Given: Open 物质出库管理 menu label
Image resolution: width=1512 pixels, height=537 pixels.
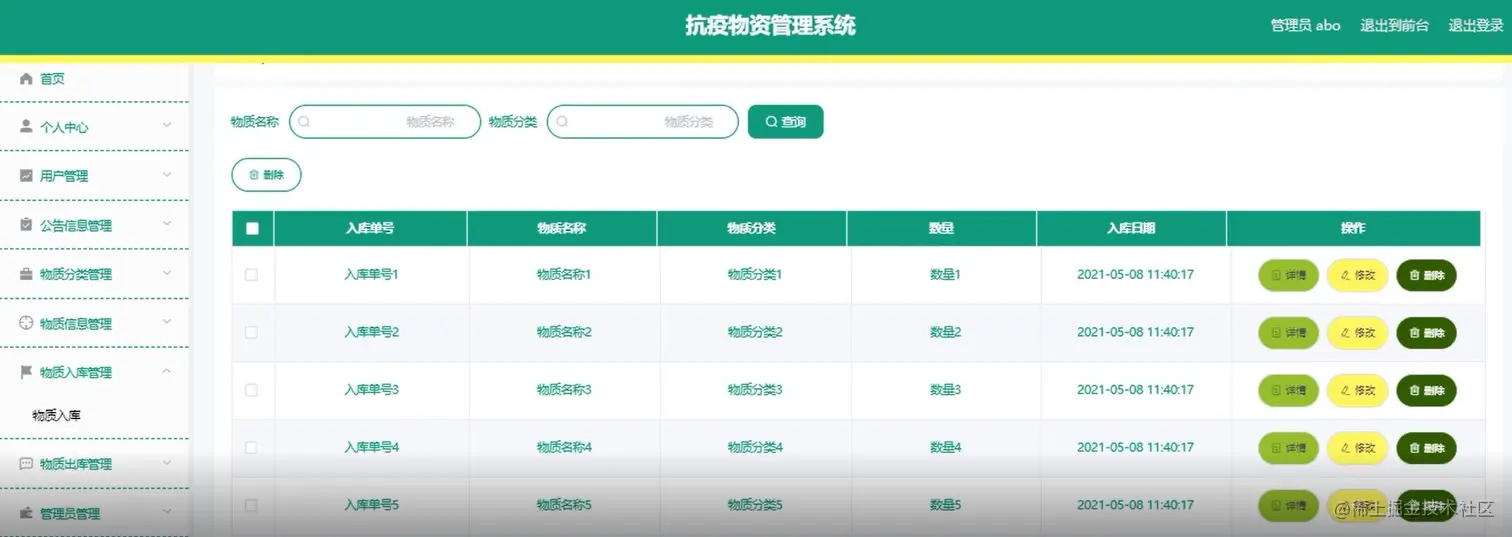Looking at the screenshot, I should 76,464.
